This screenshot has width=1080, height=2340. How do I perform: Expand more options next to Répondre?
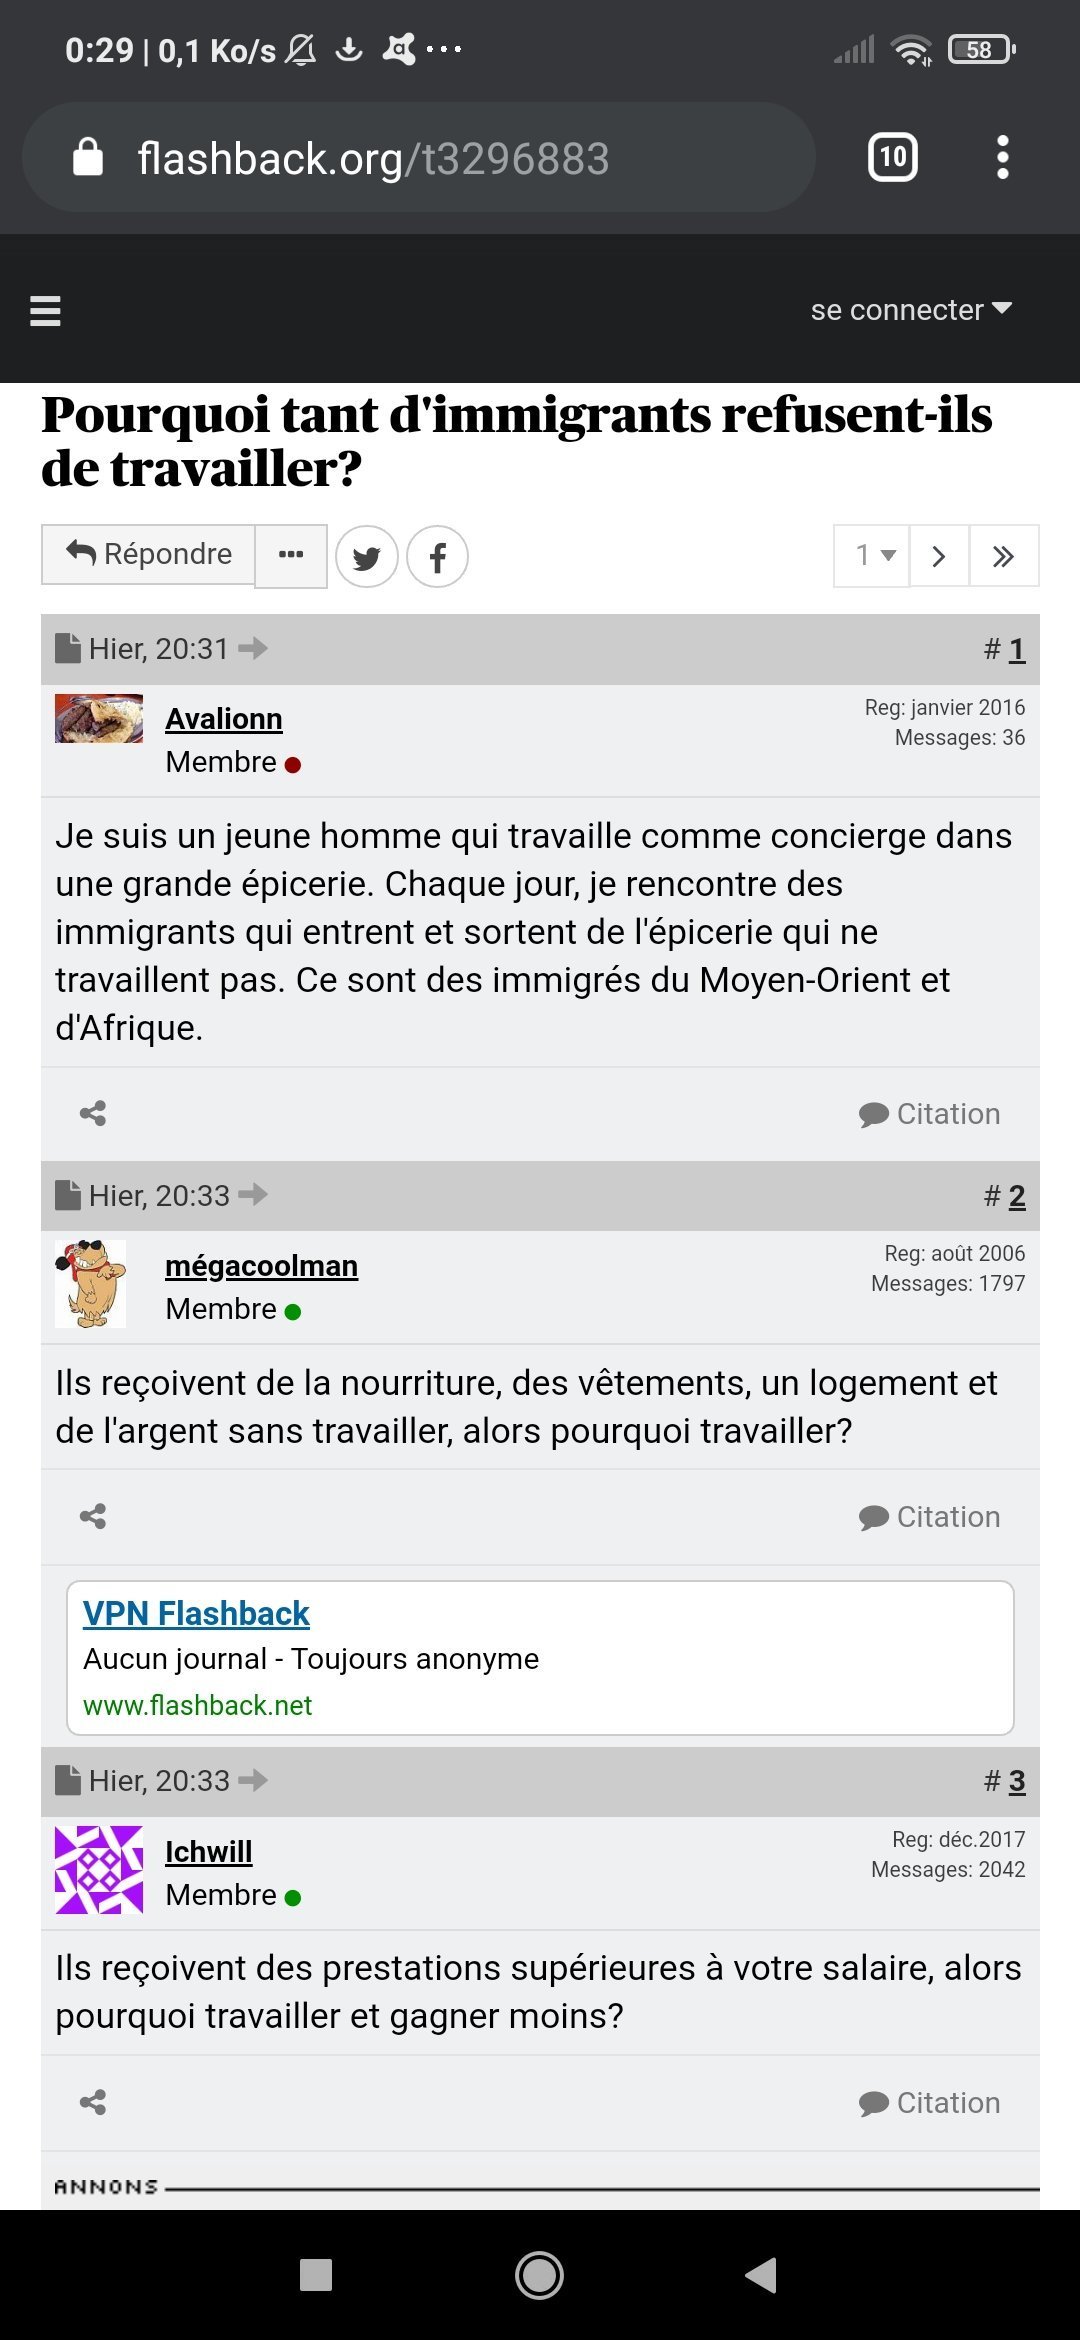(x=291, y=556)
